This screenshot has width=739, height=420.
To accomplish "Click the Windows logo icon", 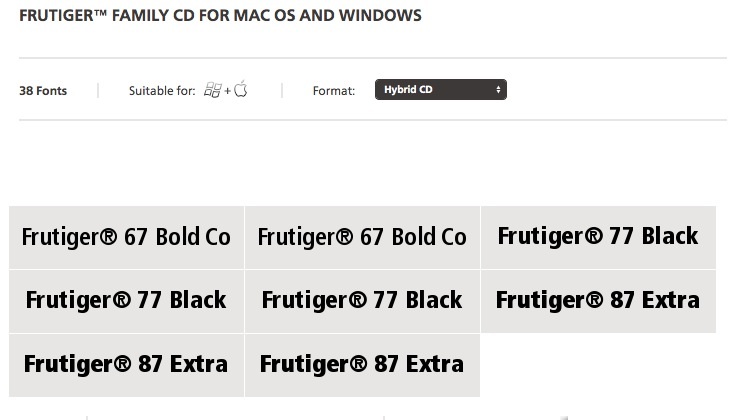I will [x=213, y=90].
